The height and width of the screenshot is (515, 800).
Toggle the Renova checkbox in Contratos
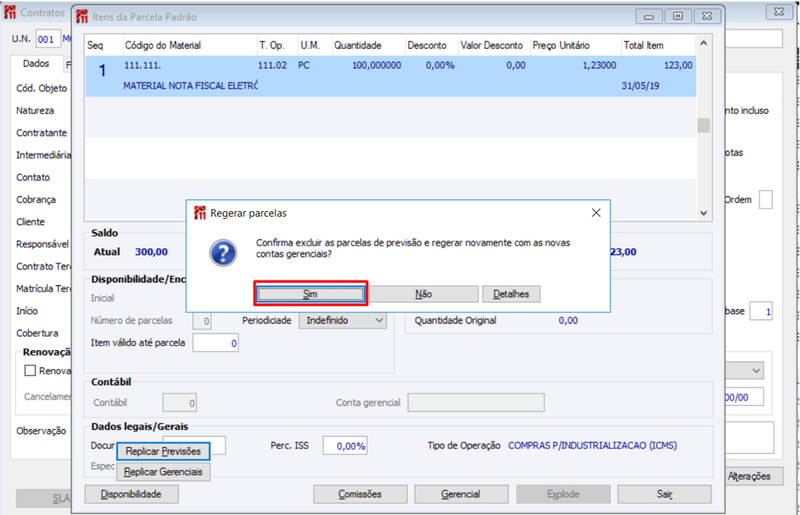(30, 371)
